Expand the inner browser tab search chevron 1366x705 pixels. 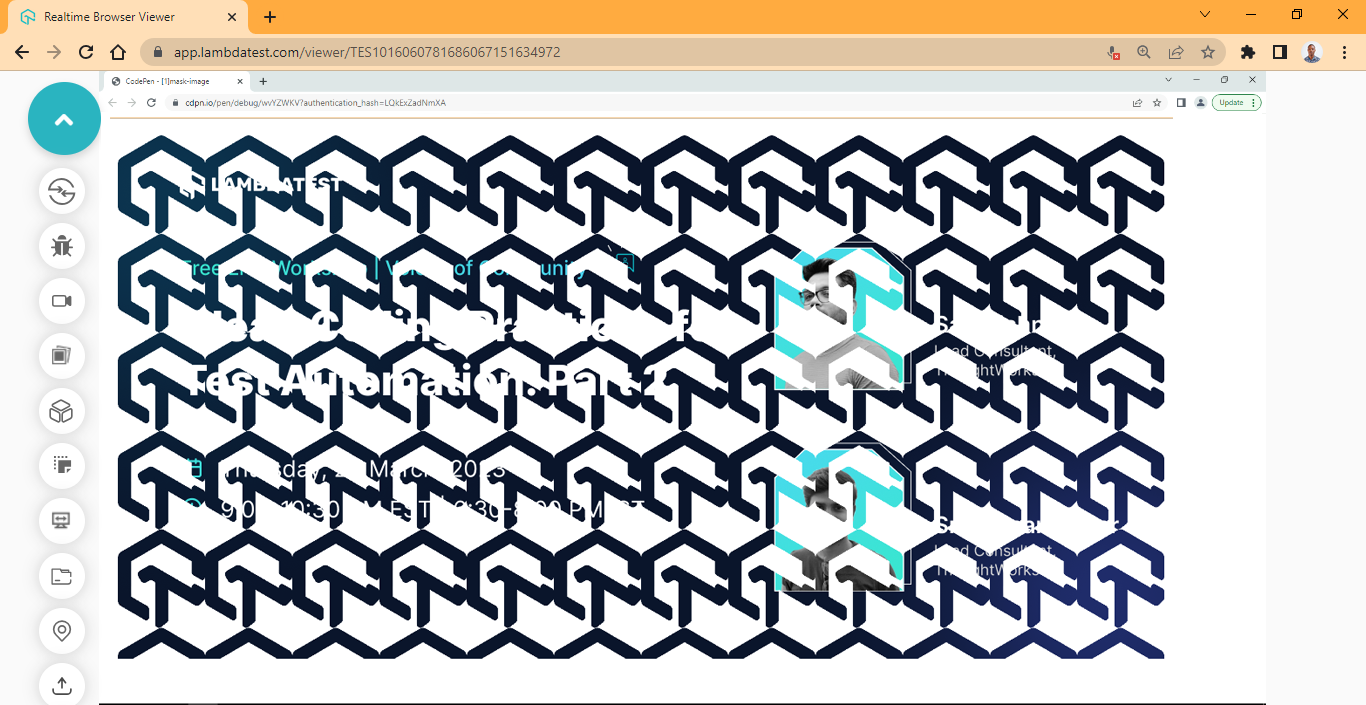[x=1168, y=79]
